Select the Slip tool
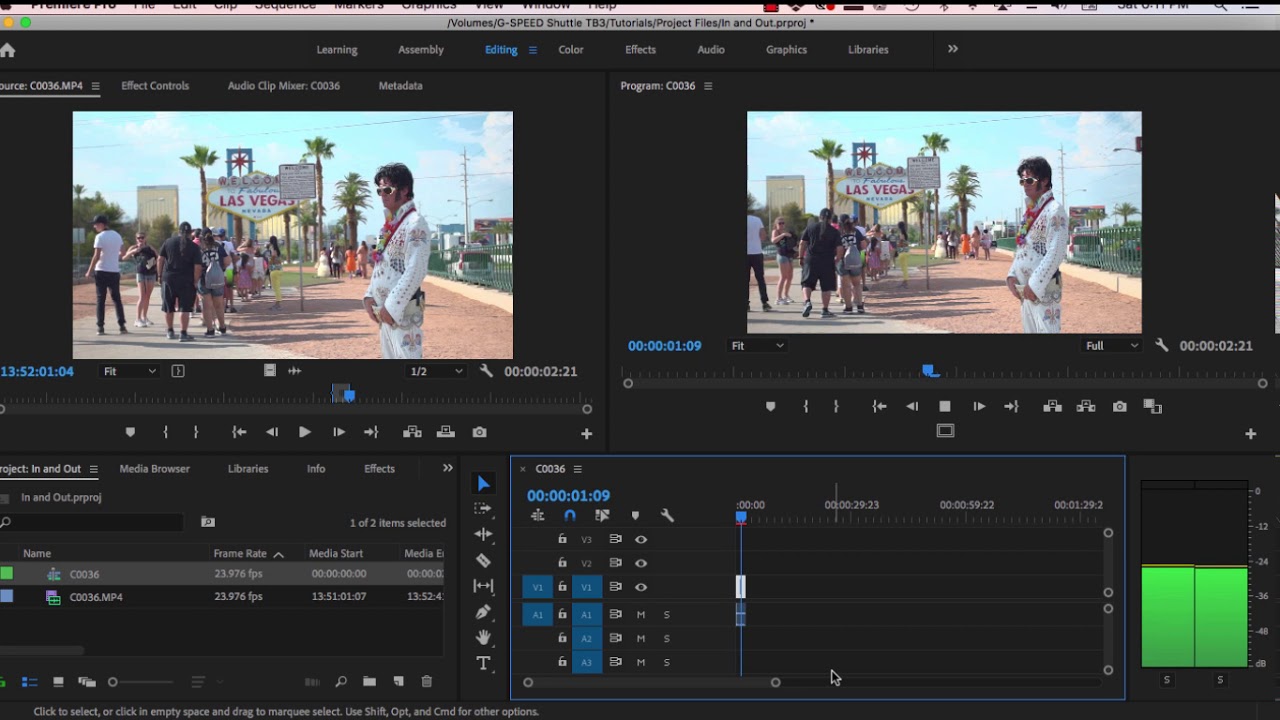1280x720 pixels. coord(483,586)
